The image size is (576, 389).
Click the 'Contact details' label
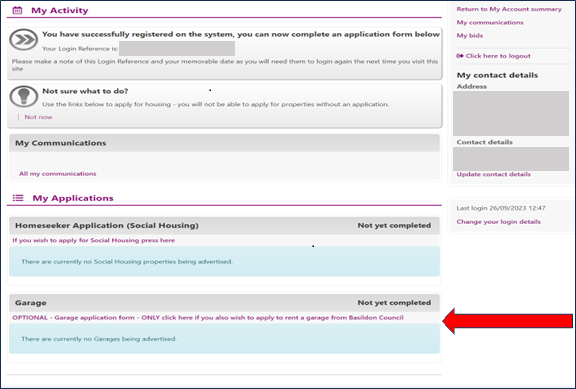(484, 142)
